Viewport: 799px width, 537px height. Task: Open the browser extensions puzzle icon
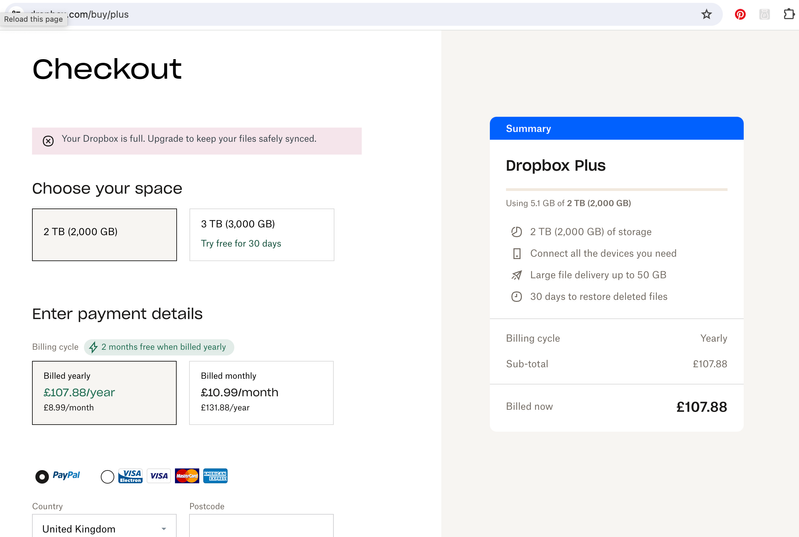pyautogui.click(x=789, y=14)
